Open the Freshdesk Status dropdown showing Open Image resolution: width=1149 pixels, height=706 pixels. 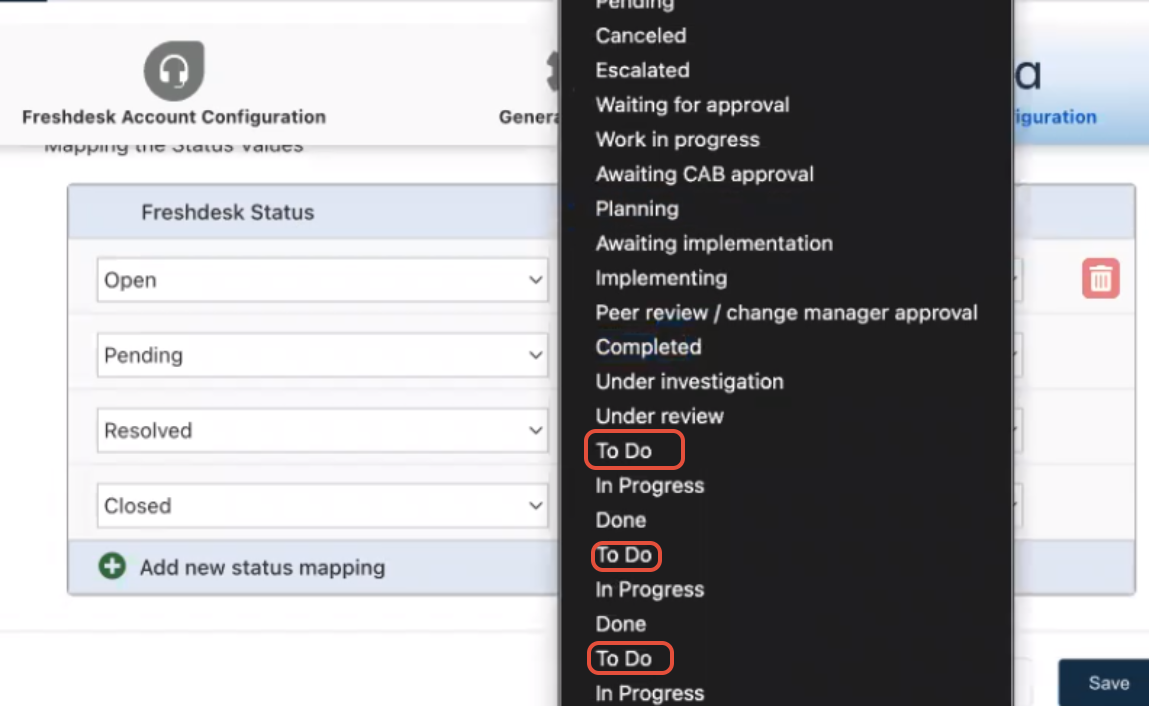click(x=322, y=279)
